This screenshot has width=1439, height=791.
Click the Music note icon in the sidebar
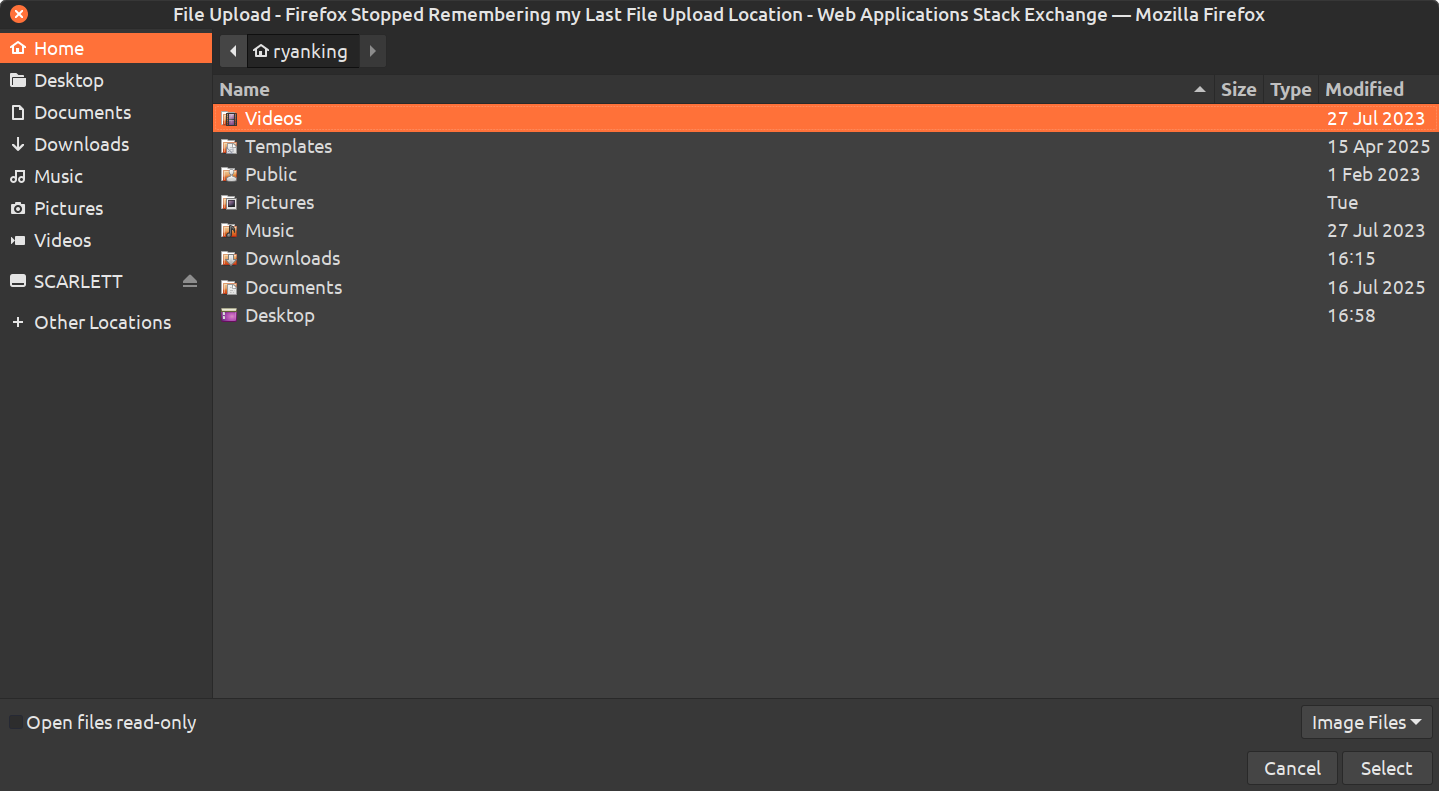17,177
